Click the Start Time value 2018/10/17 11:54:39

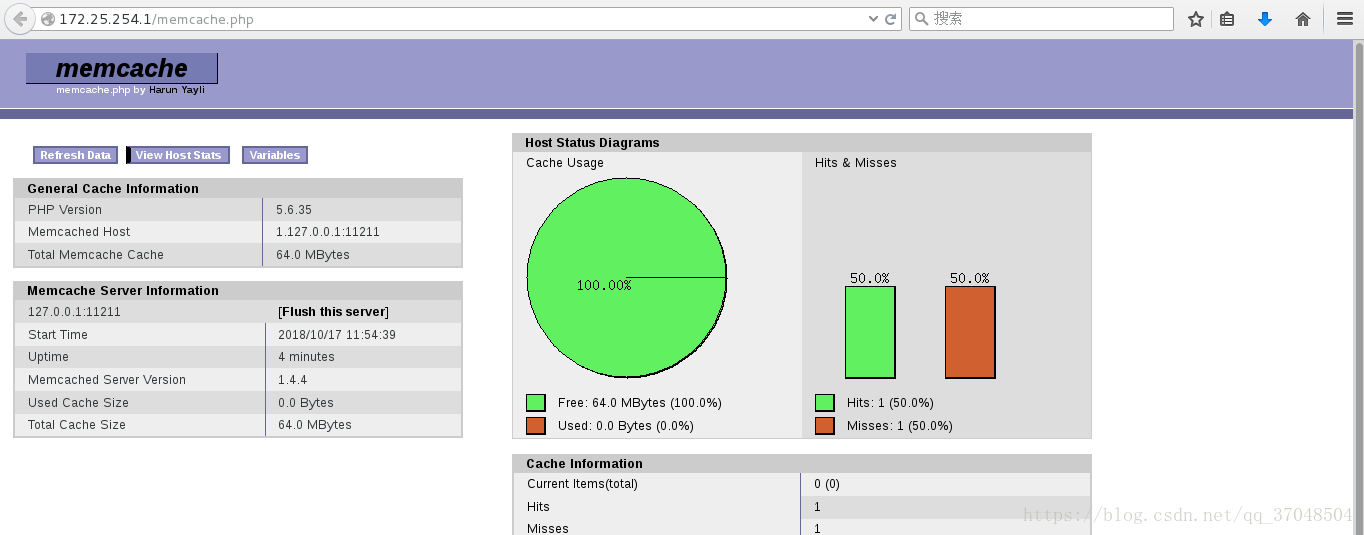(337, 335)
